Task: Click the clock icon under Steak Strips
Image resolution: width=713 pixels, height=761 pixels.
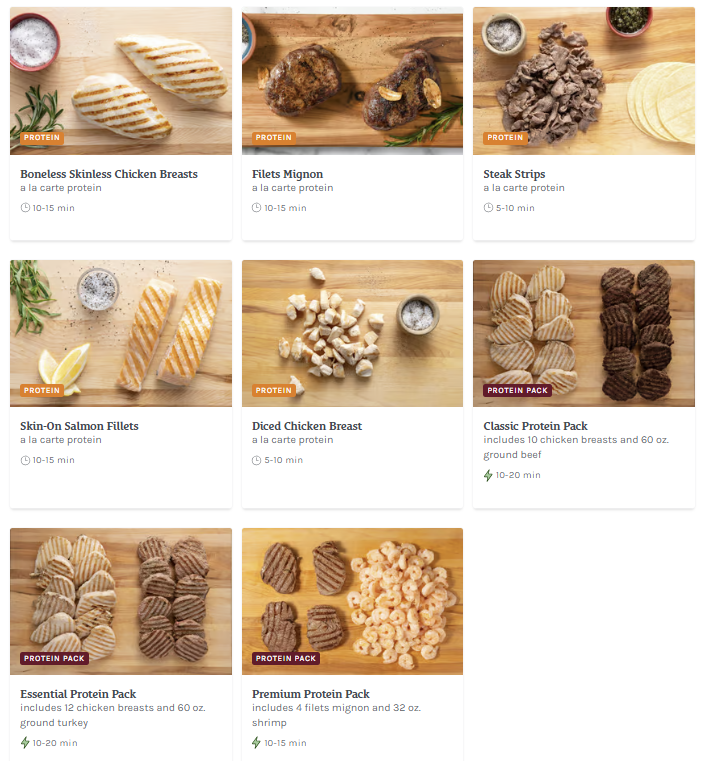Action: (488, 208)
